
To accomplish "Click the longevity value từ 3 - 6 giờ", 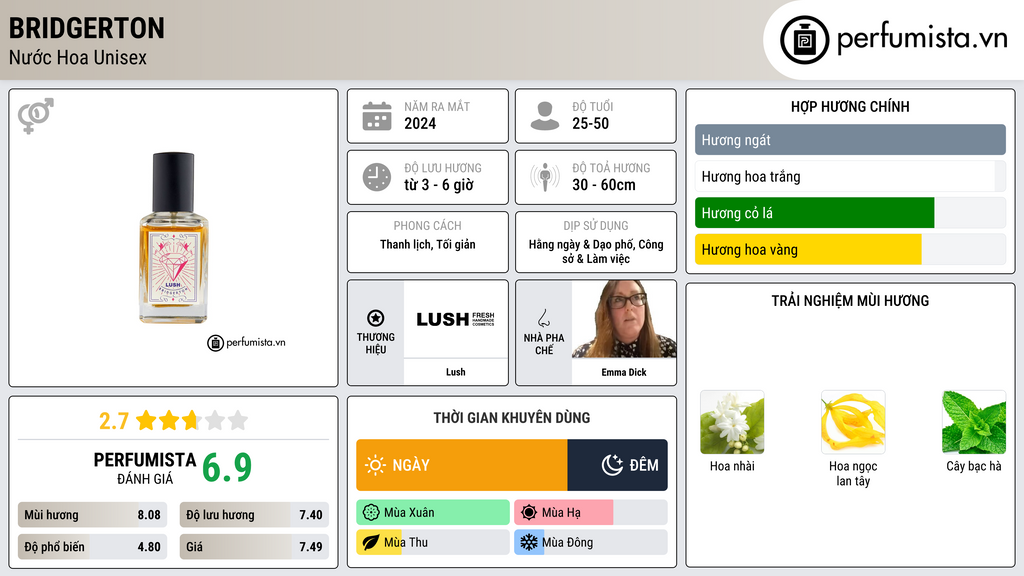I will point(438,185).
